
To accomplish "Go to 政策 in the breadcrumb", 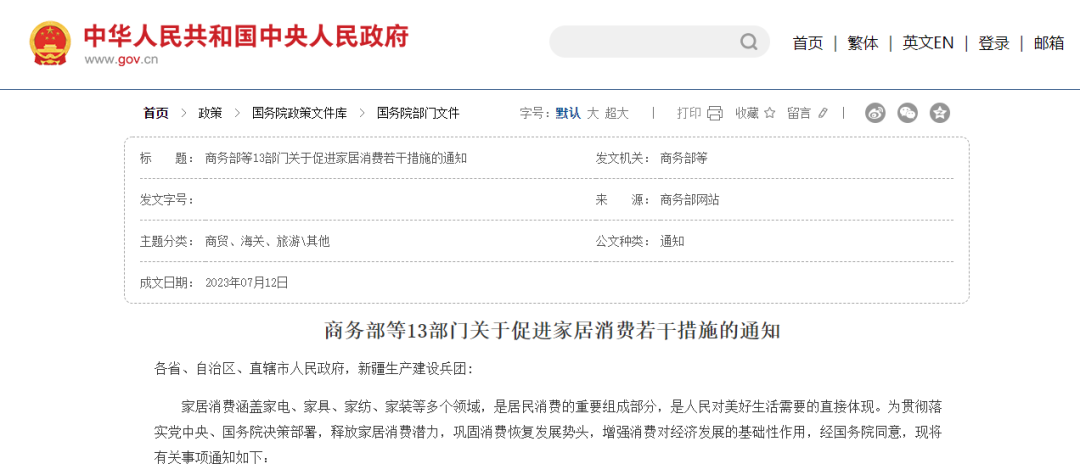I will (x=210, y=114).
